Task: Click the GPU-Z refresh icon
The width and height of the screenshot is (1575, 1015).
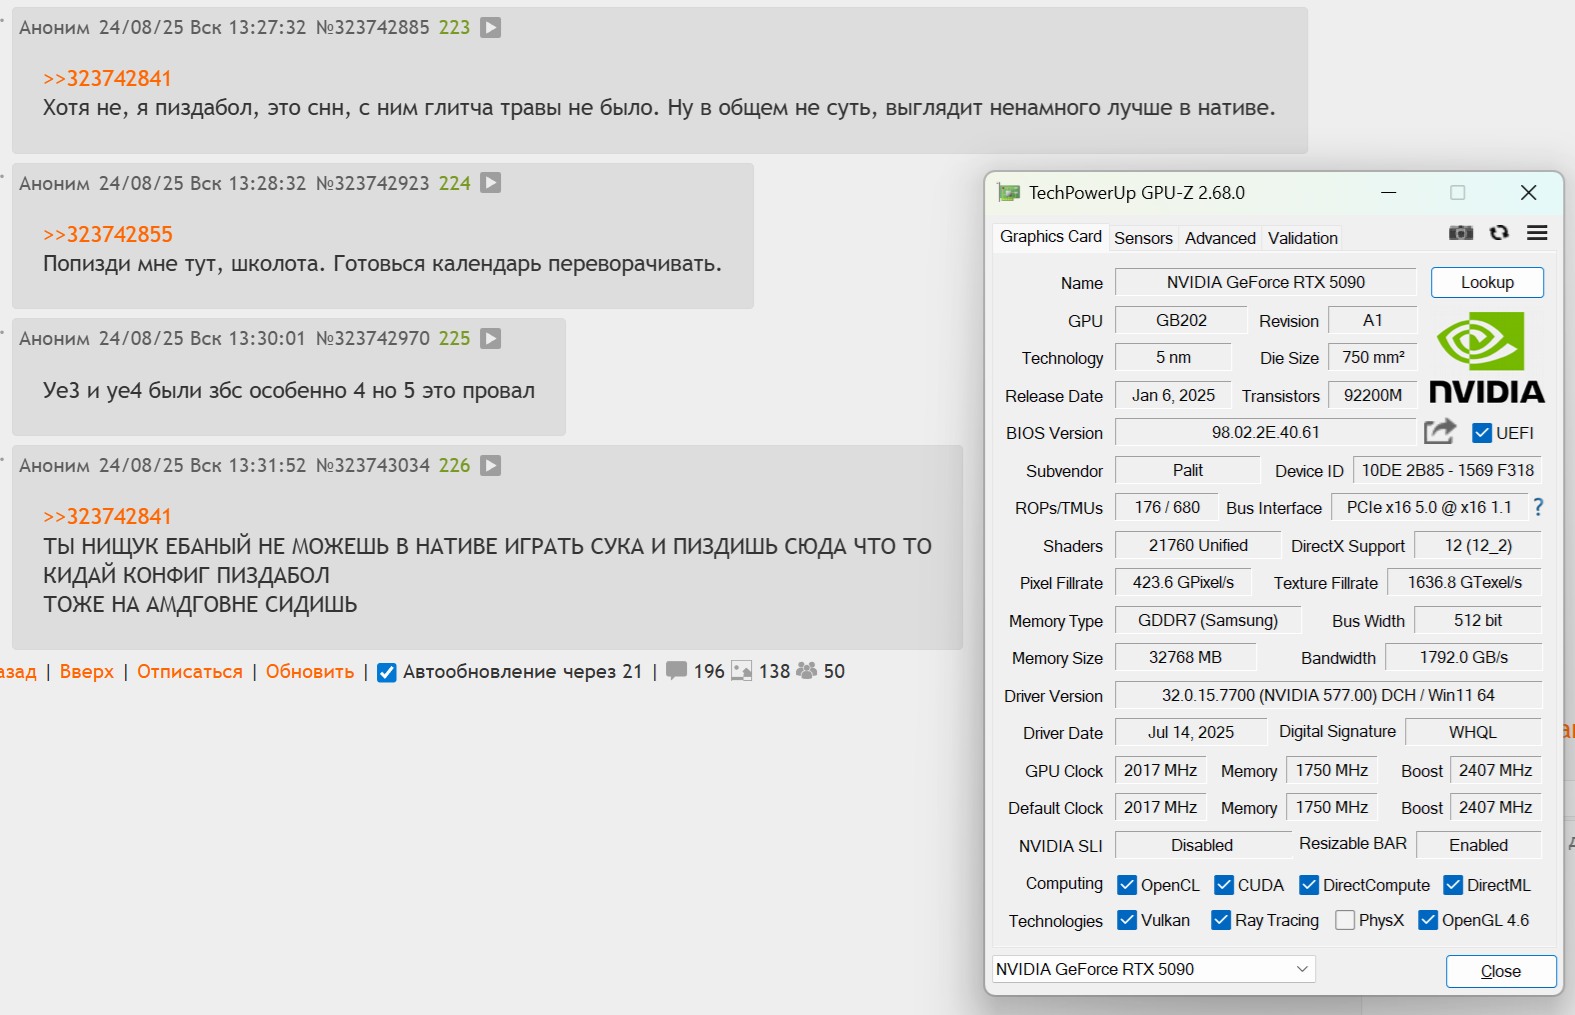Action: [x=1499, y=233]
